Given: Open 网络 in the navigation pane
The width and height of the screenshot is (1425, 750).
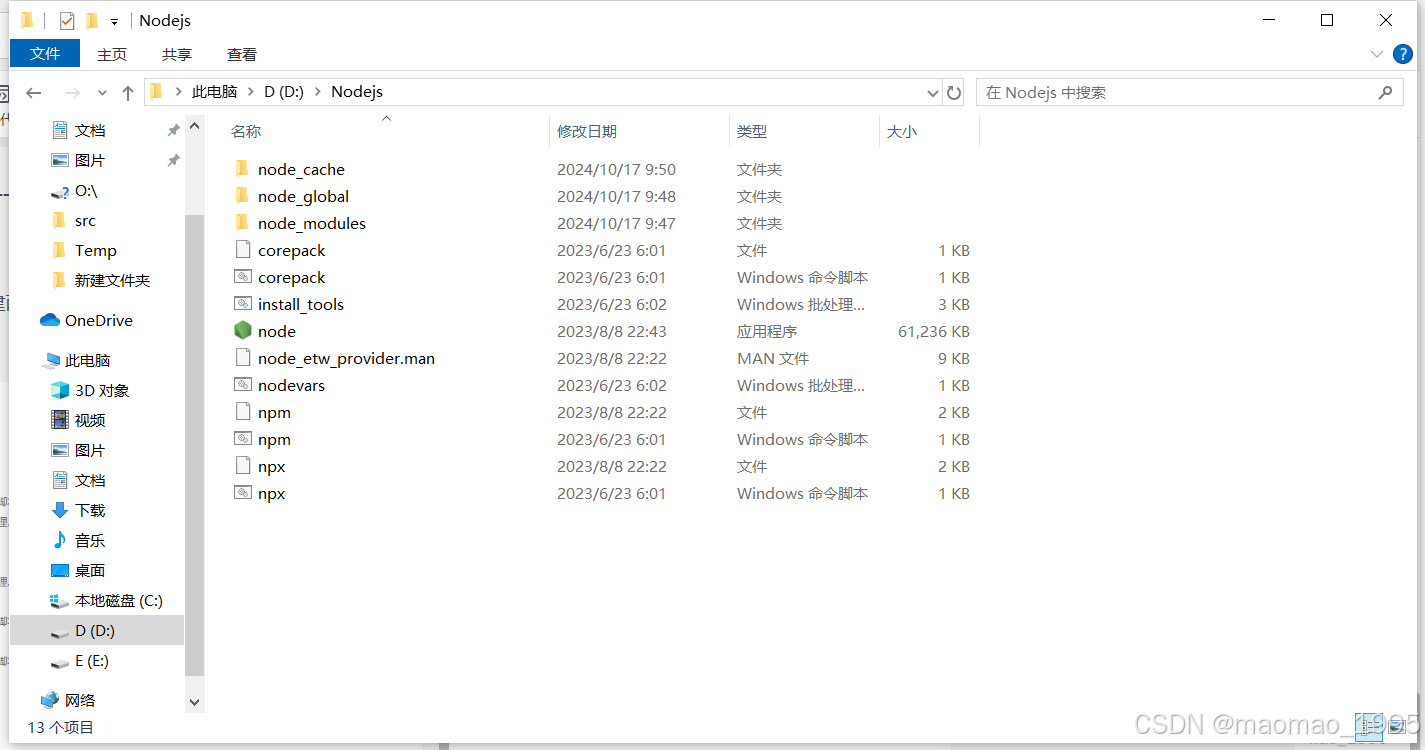Looking at the screenshot, I should (68, 700).
